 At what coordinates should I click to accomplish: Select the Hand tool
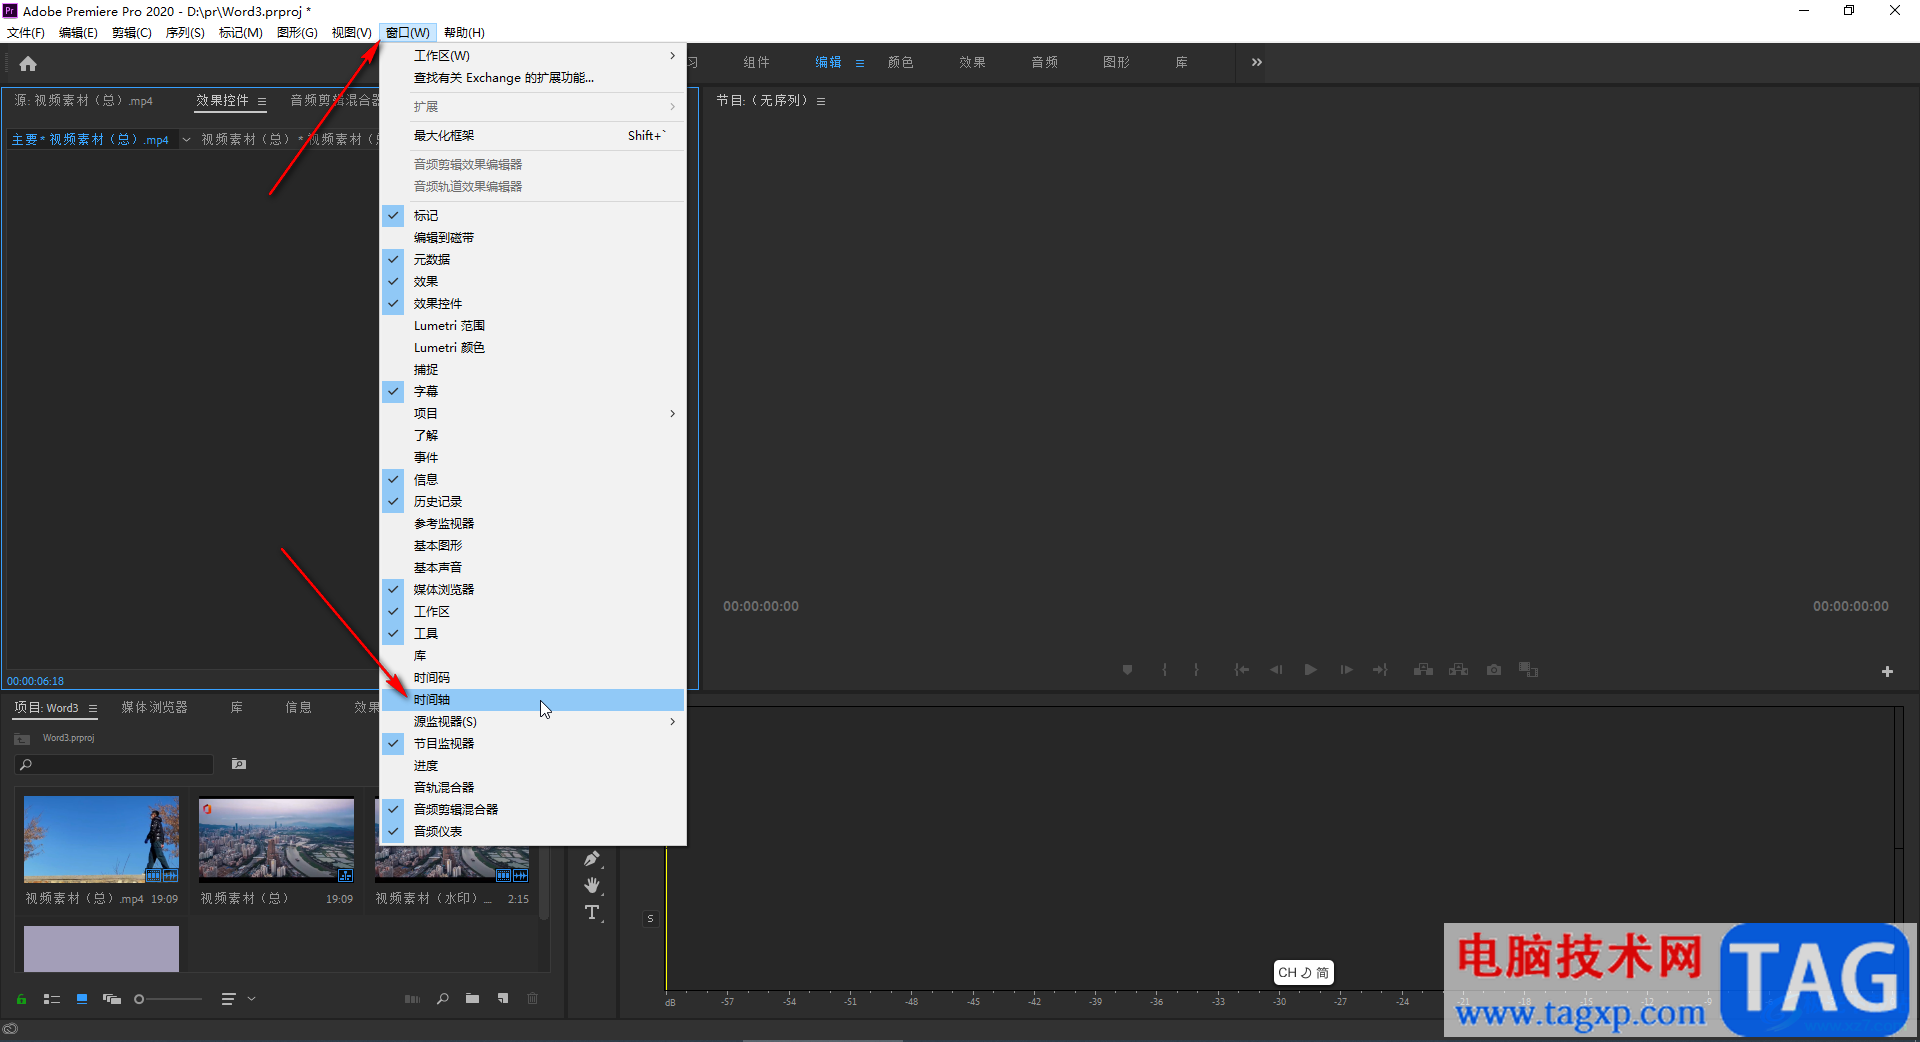[592, 885]
